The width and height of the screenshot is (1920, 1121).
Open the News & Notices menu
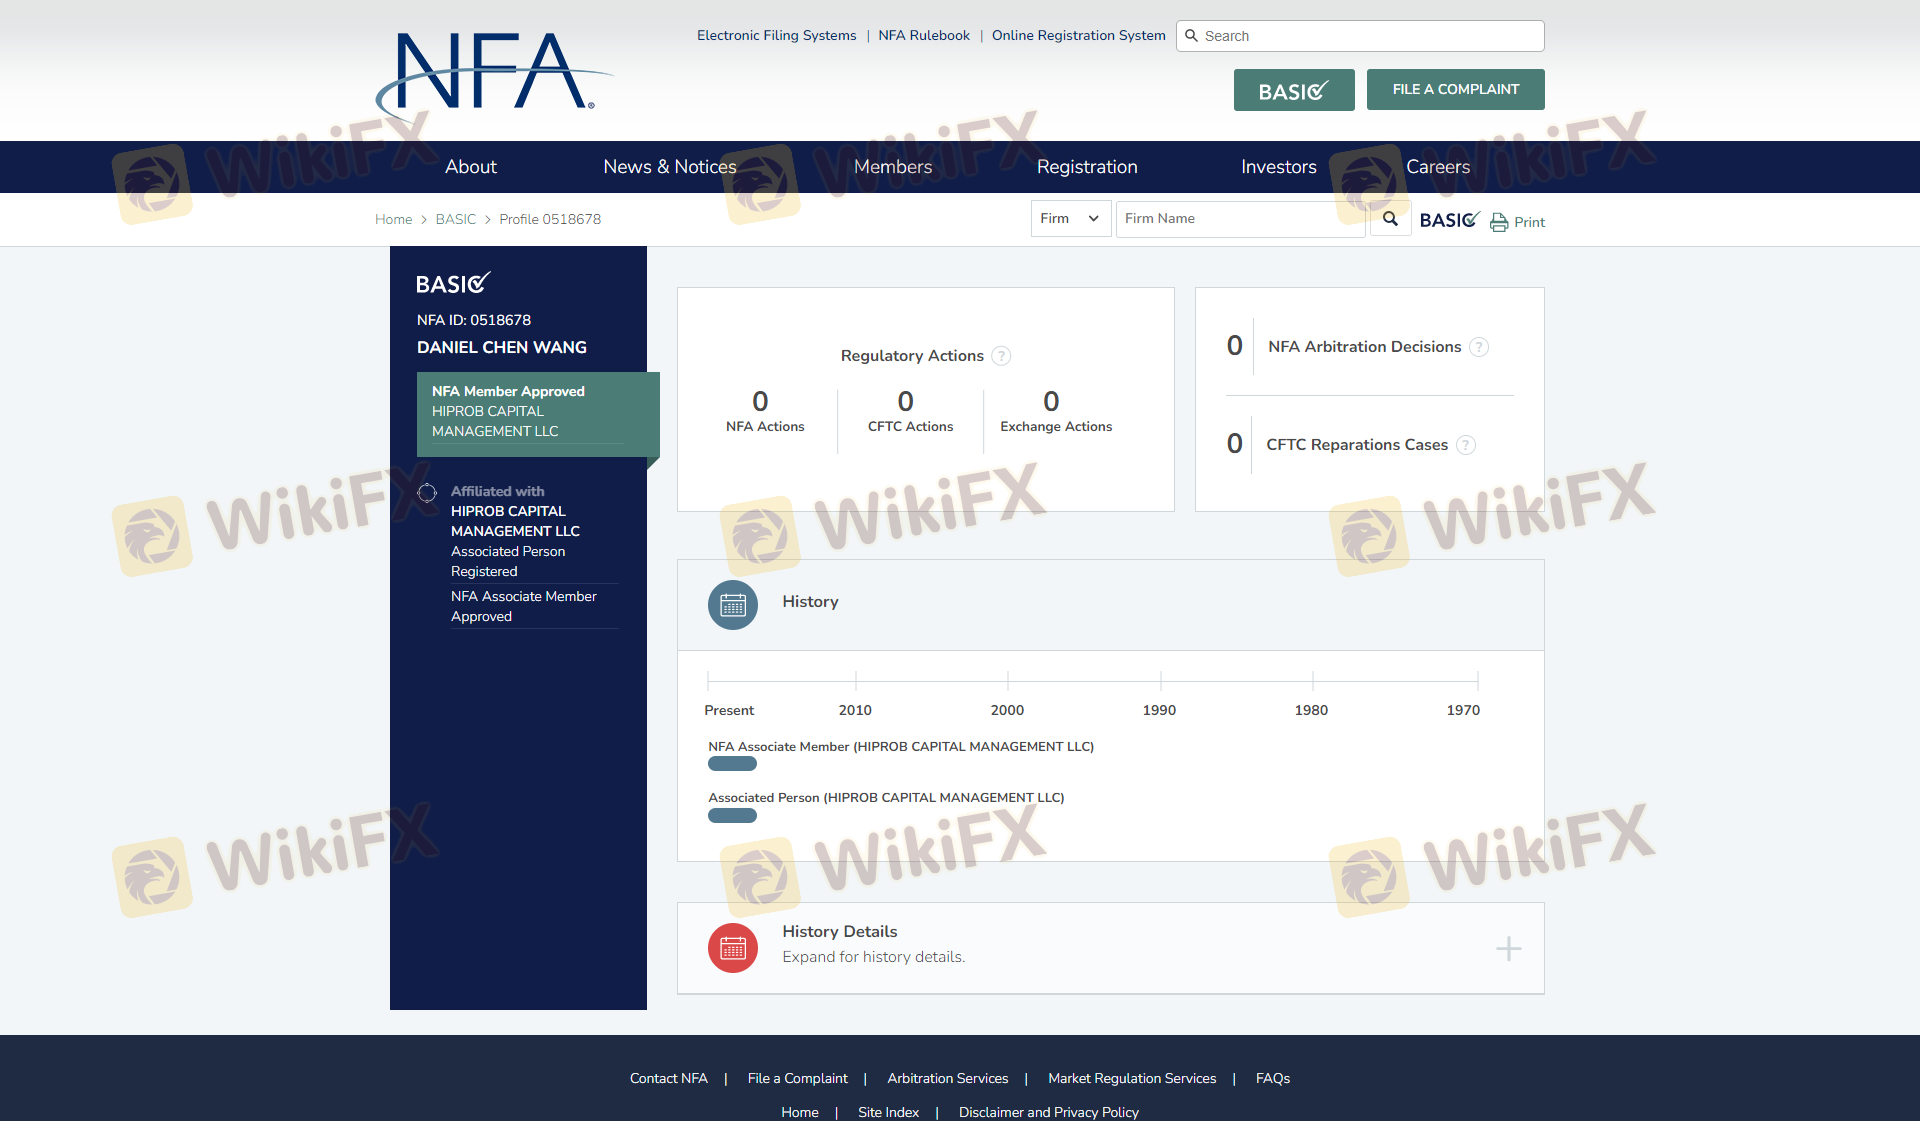coord(669,167)
